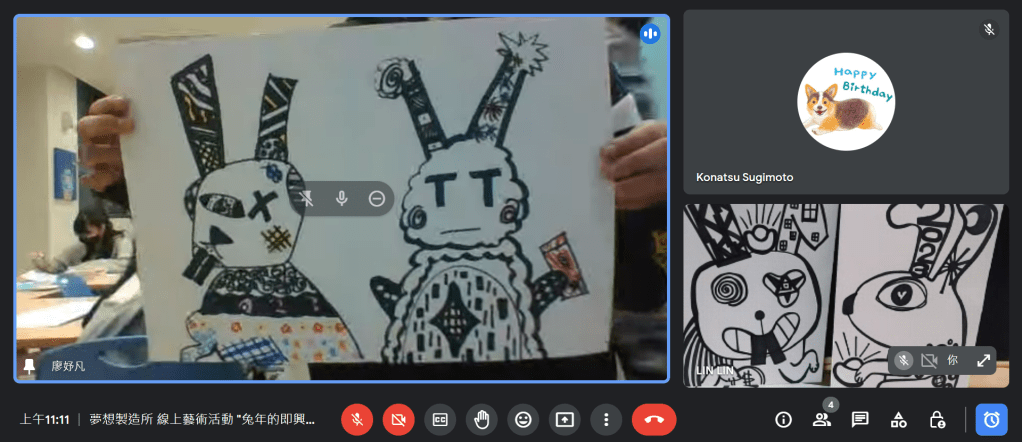
Task: Remove the pinned participant using the minus circle
Action: (x=377, y=199)
